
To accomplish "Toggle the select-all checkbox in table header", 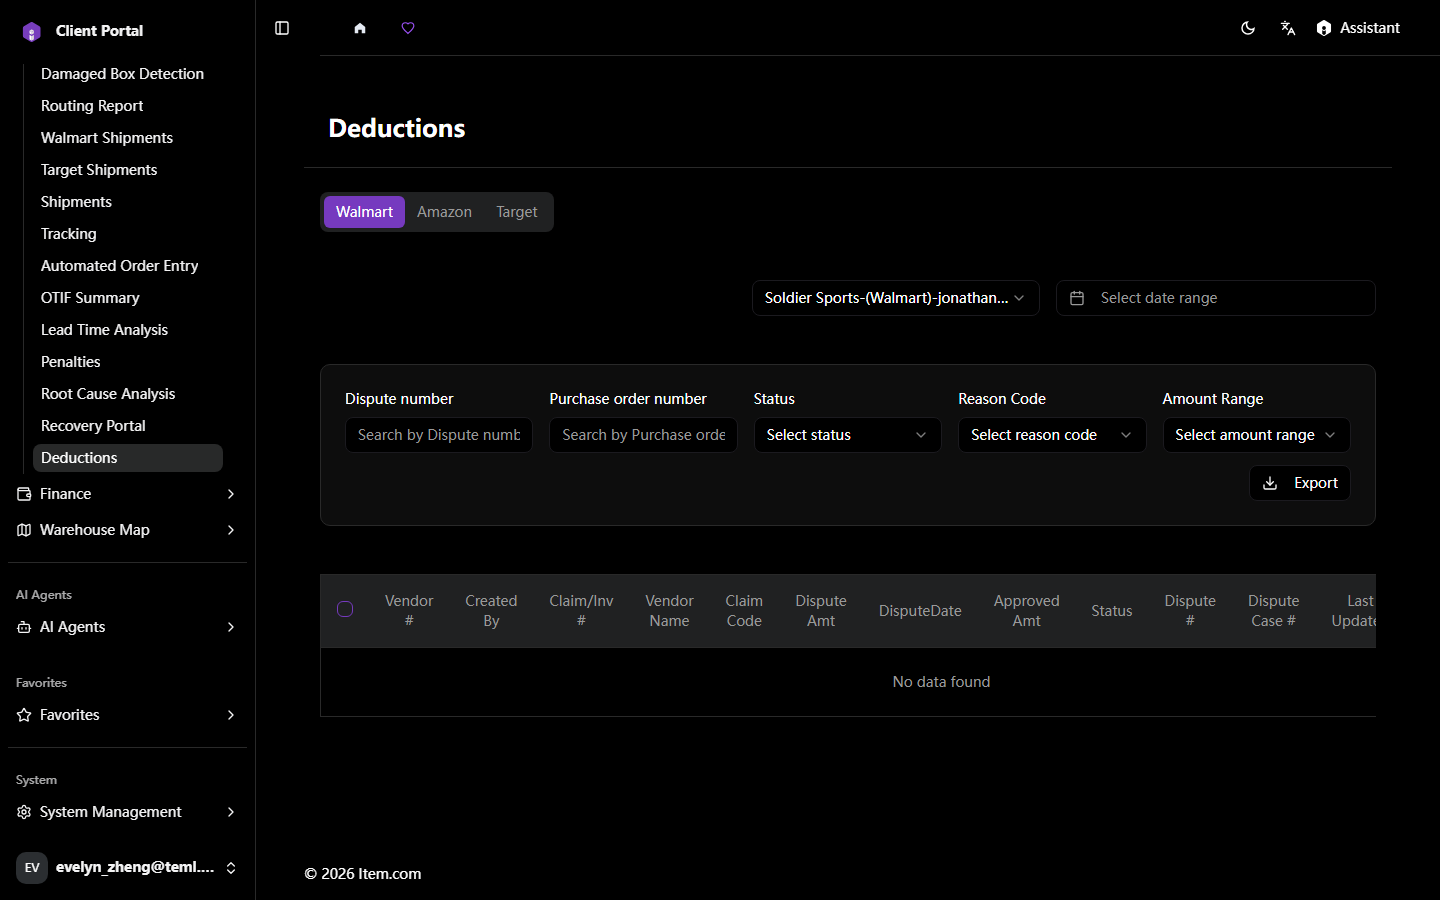I will [x=345, y=609].
